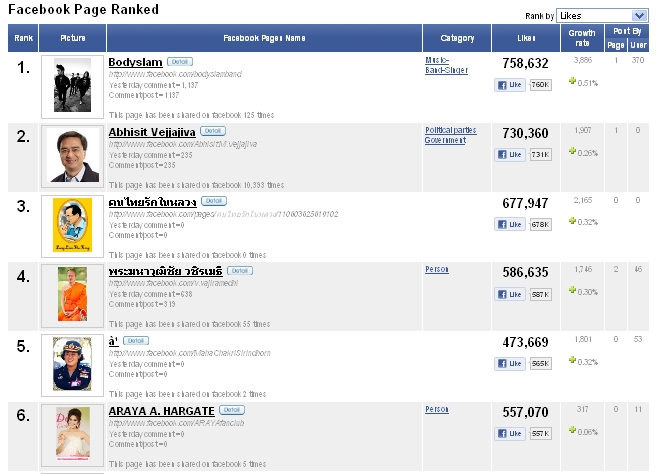Like the Abhisit Vejjajiva page
Screen dimensions: 656x474
pyautogui.click(x=510, y=155)
